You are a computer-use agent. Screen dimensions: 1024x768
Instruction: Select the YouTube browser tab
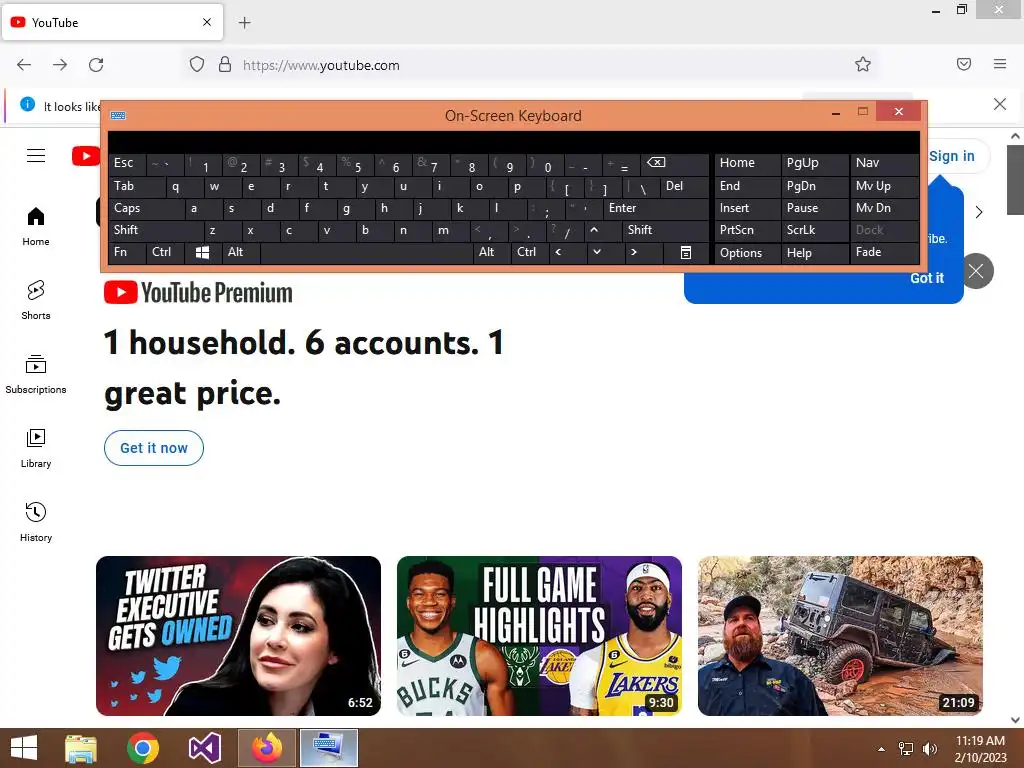tap(113, 22)
